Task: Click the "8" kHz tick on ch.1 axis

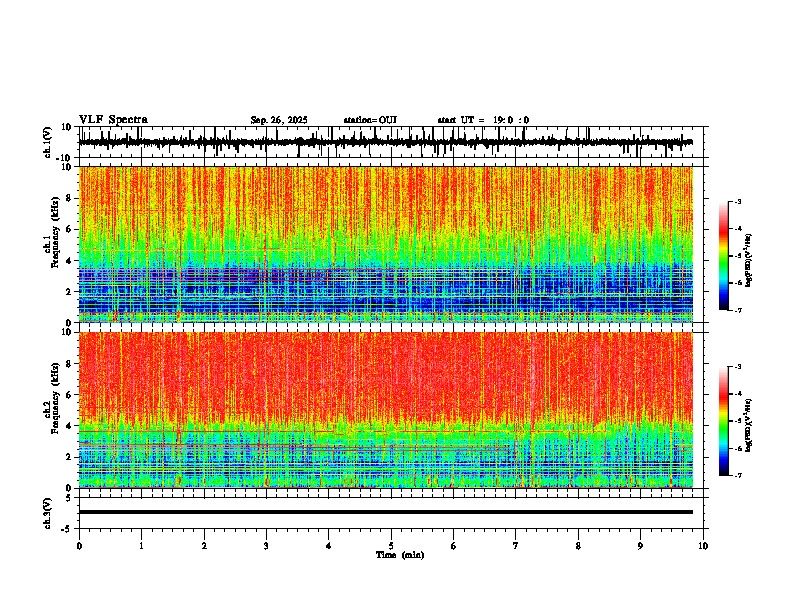Action: pos(69,198)
